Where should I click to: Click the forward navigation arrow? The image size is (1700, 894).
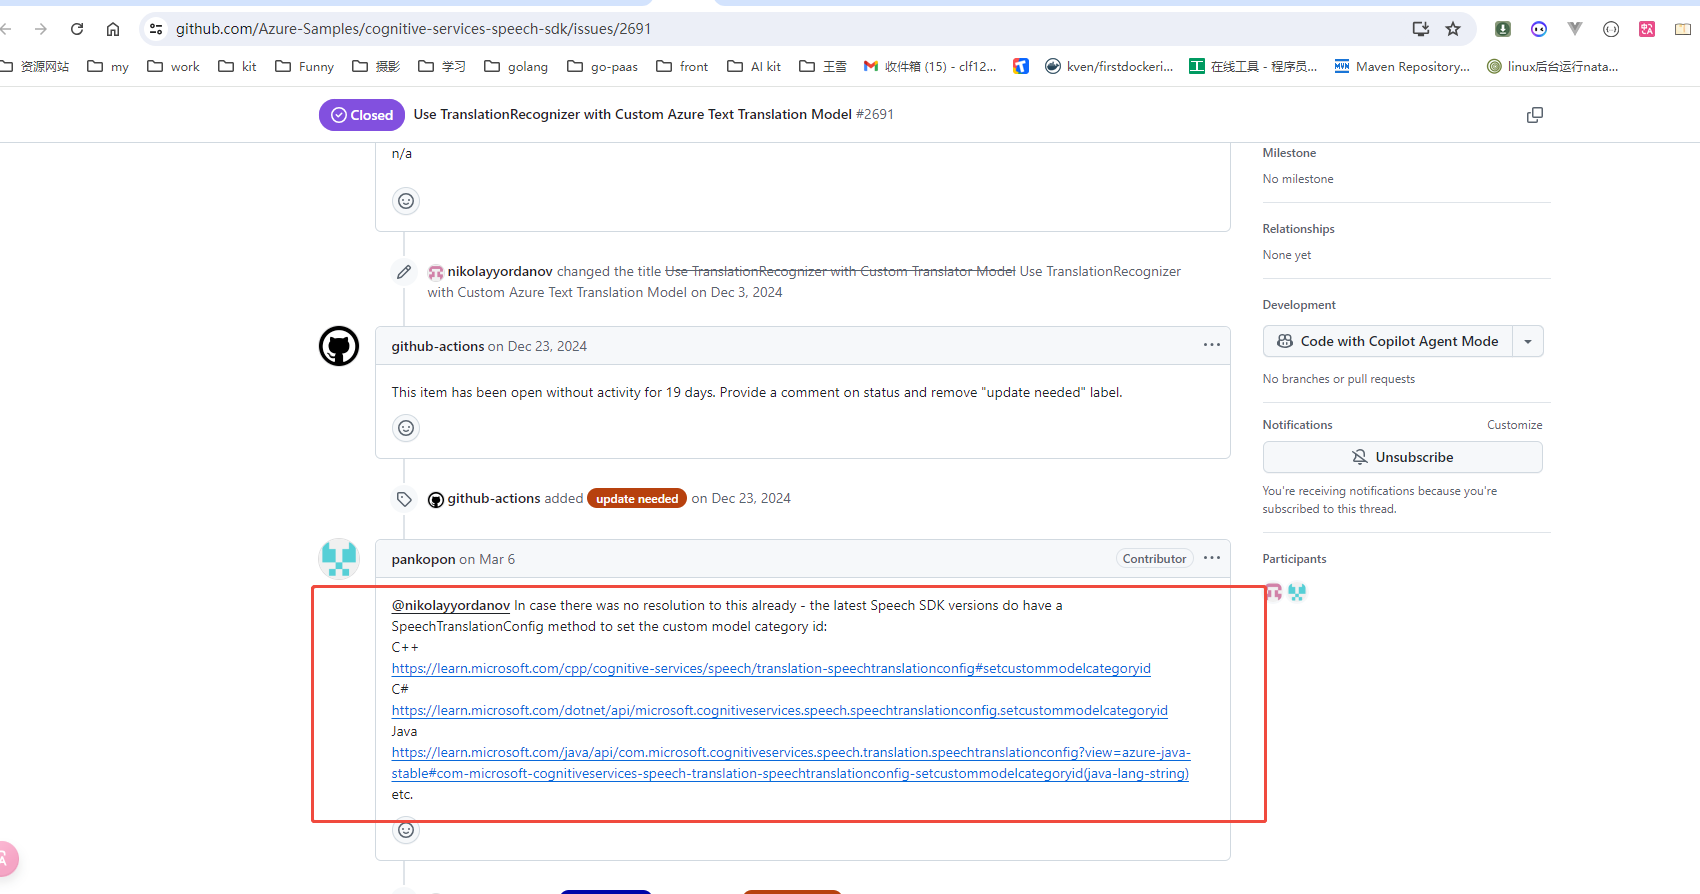pos(41,29)
